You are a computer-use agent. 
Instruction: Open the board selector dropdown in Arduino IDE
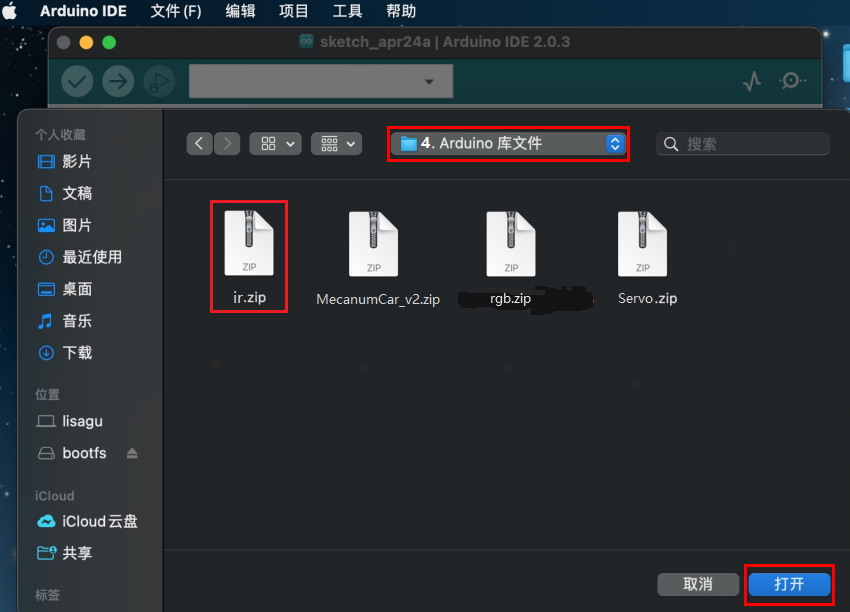(321, 81)
